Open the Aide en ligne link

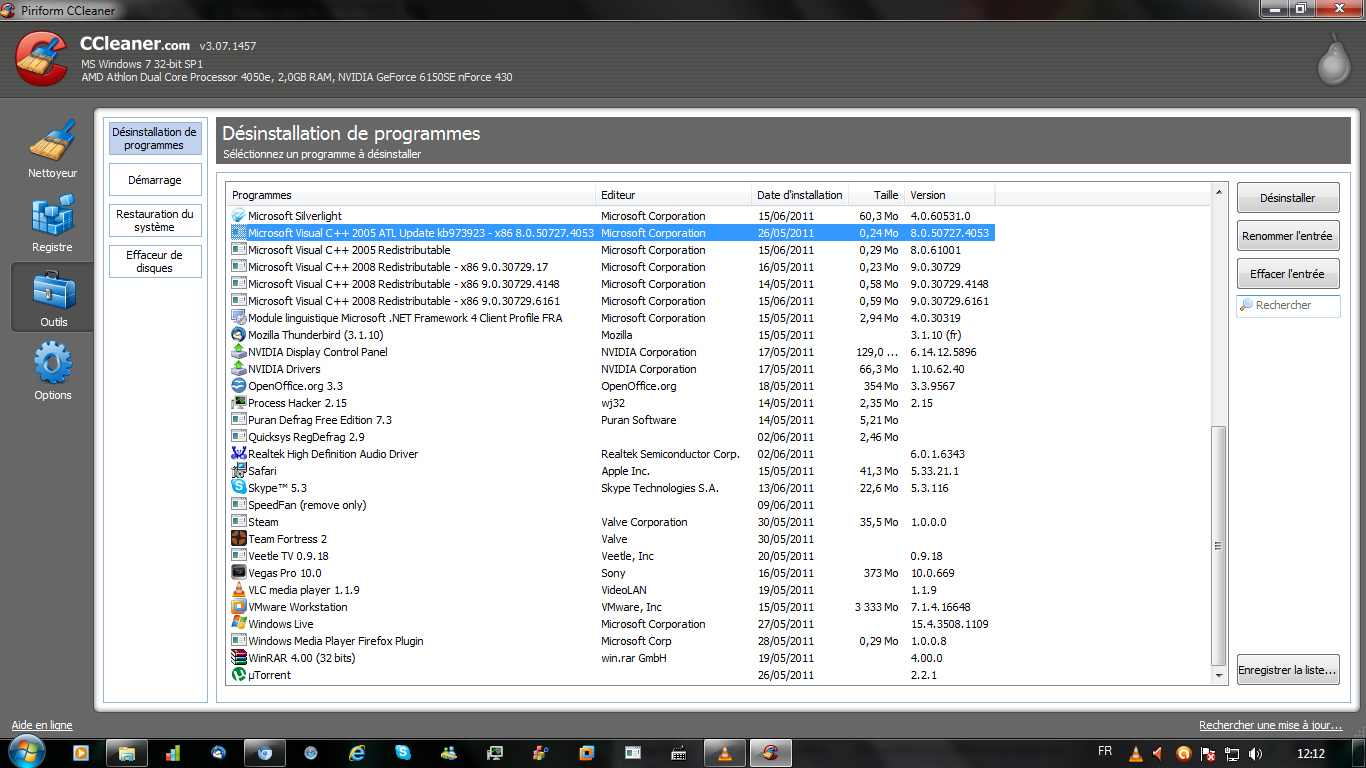[42, 725]
